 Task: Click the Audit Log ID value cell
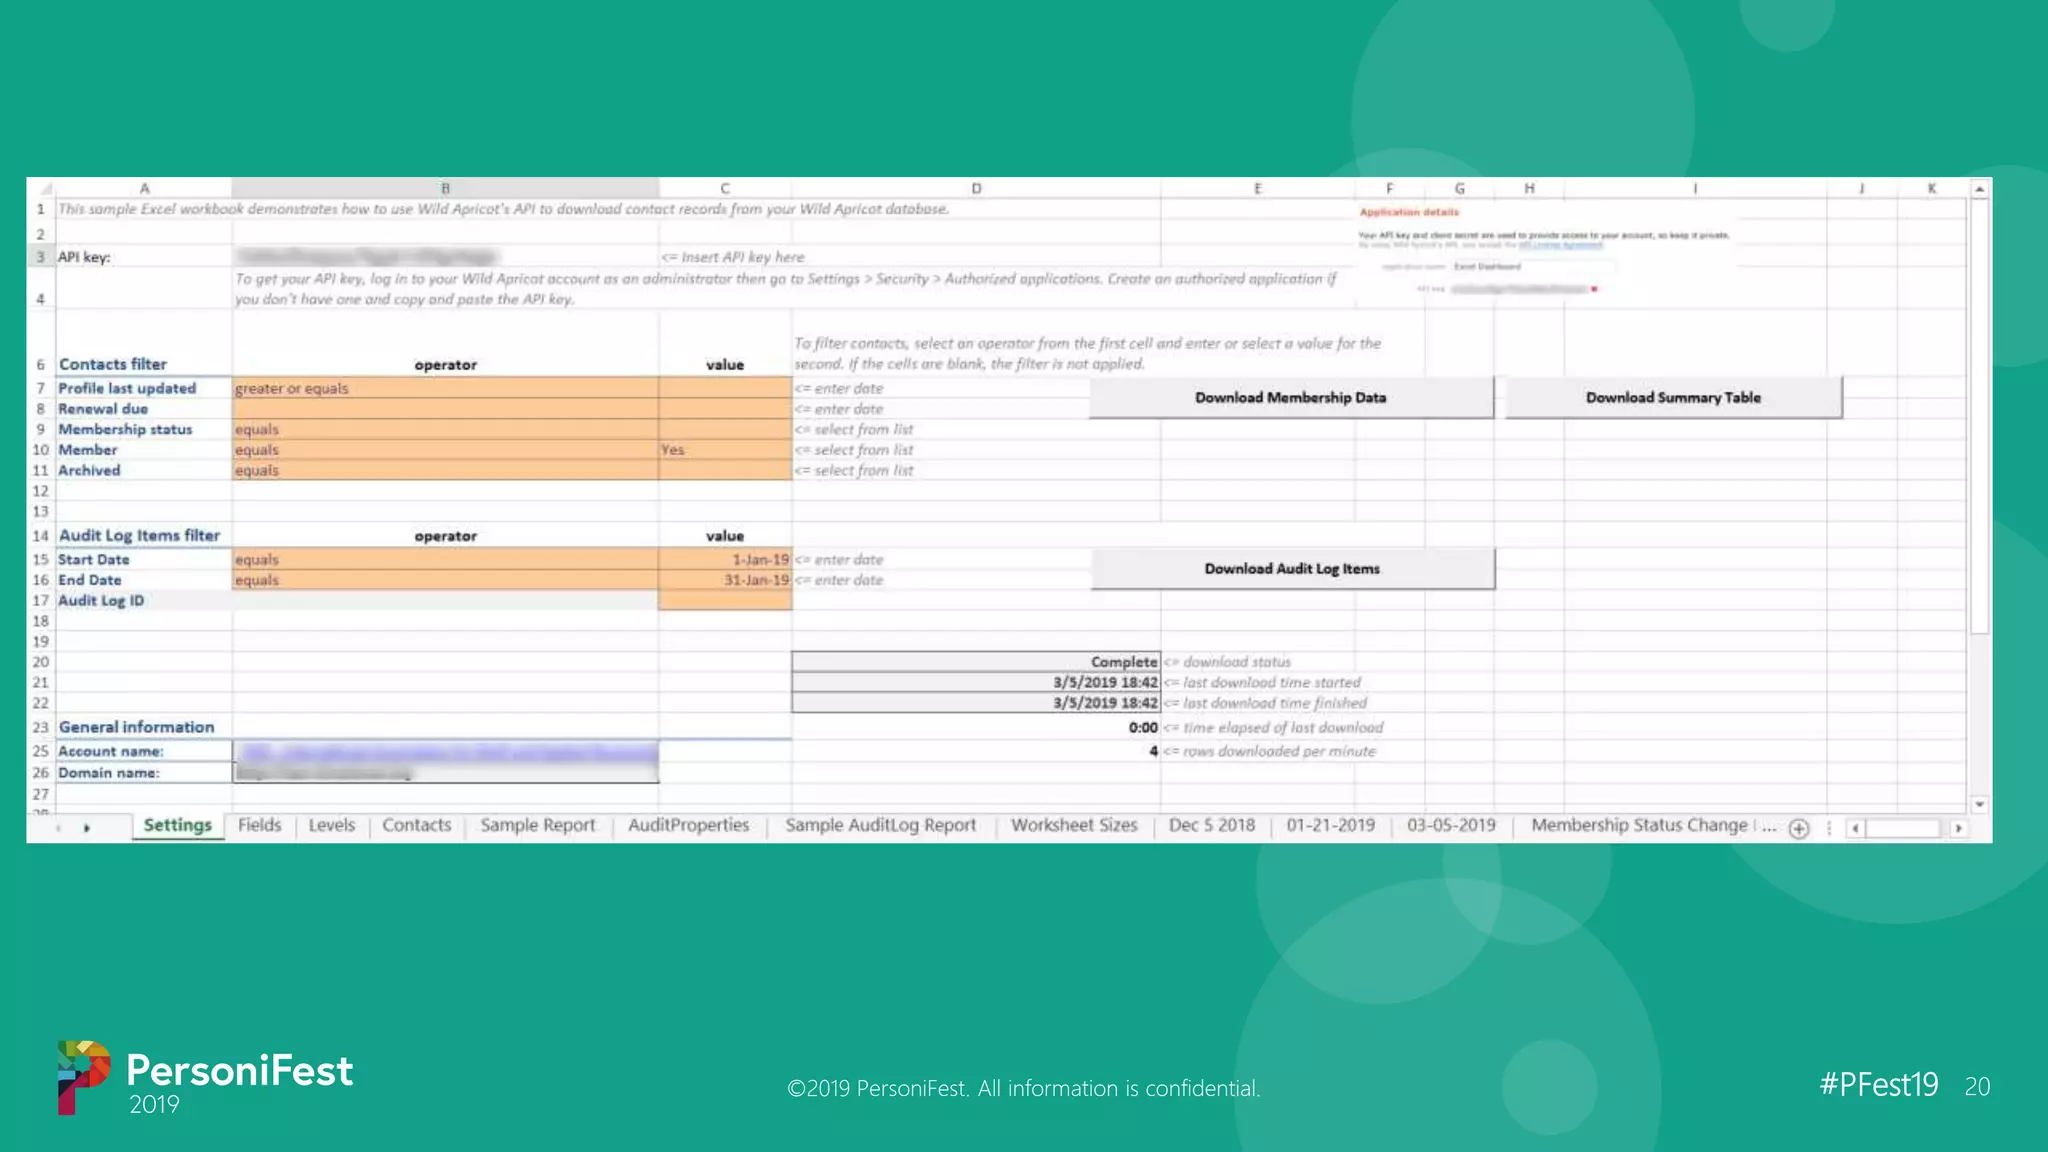coord(724,600)
